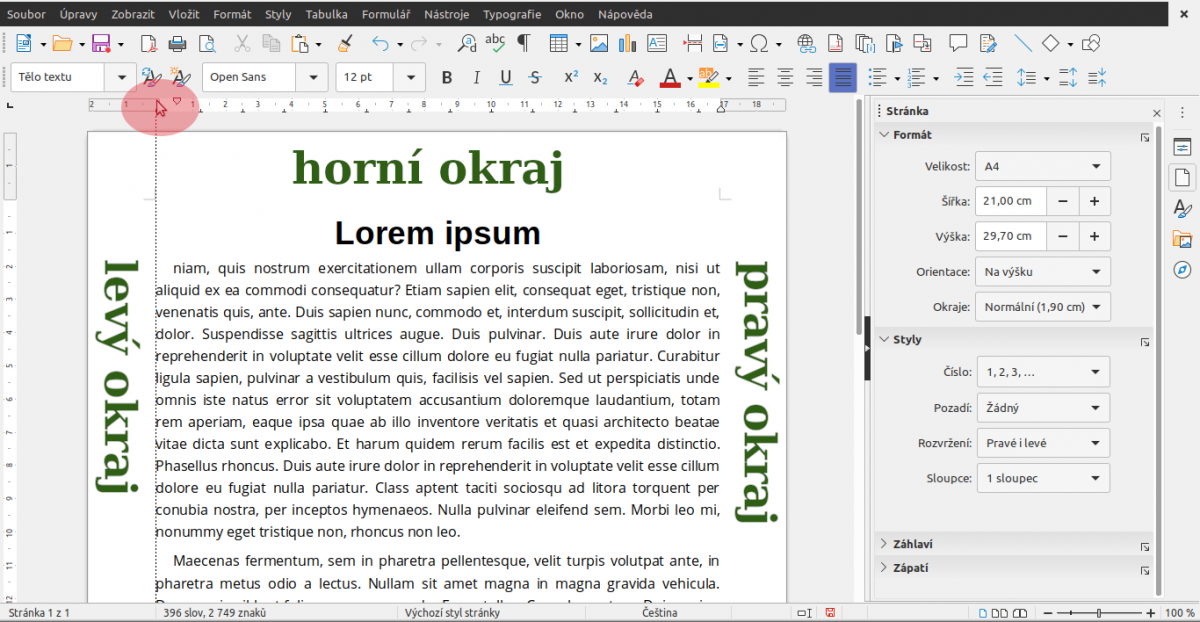Image resolution: width=1200 pixels, height=622 pixels.
Task: Open the Velikost A4 dropdown
Action: (x=1043, y=166)
